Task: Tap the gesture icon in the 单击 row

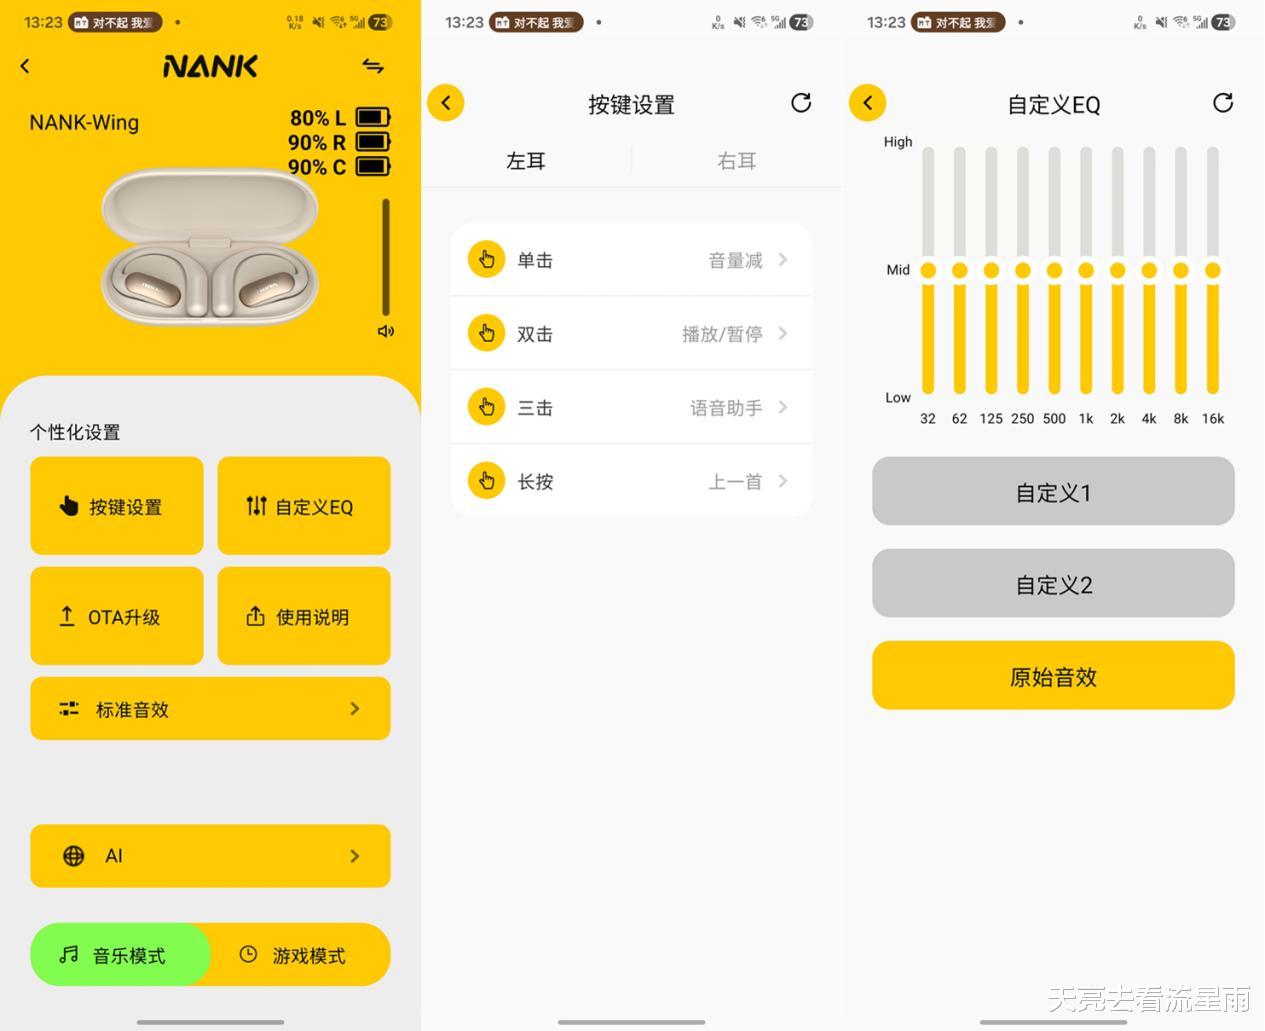Action: (486, 260)
